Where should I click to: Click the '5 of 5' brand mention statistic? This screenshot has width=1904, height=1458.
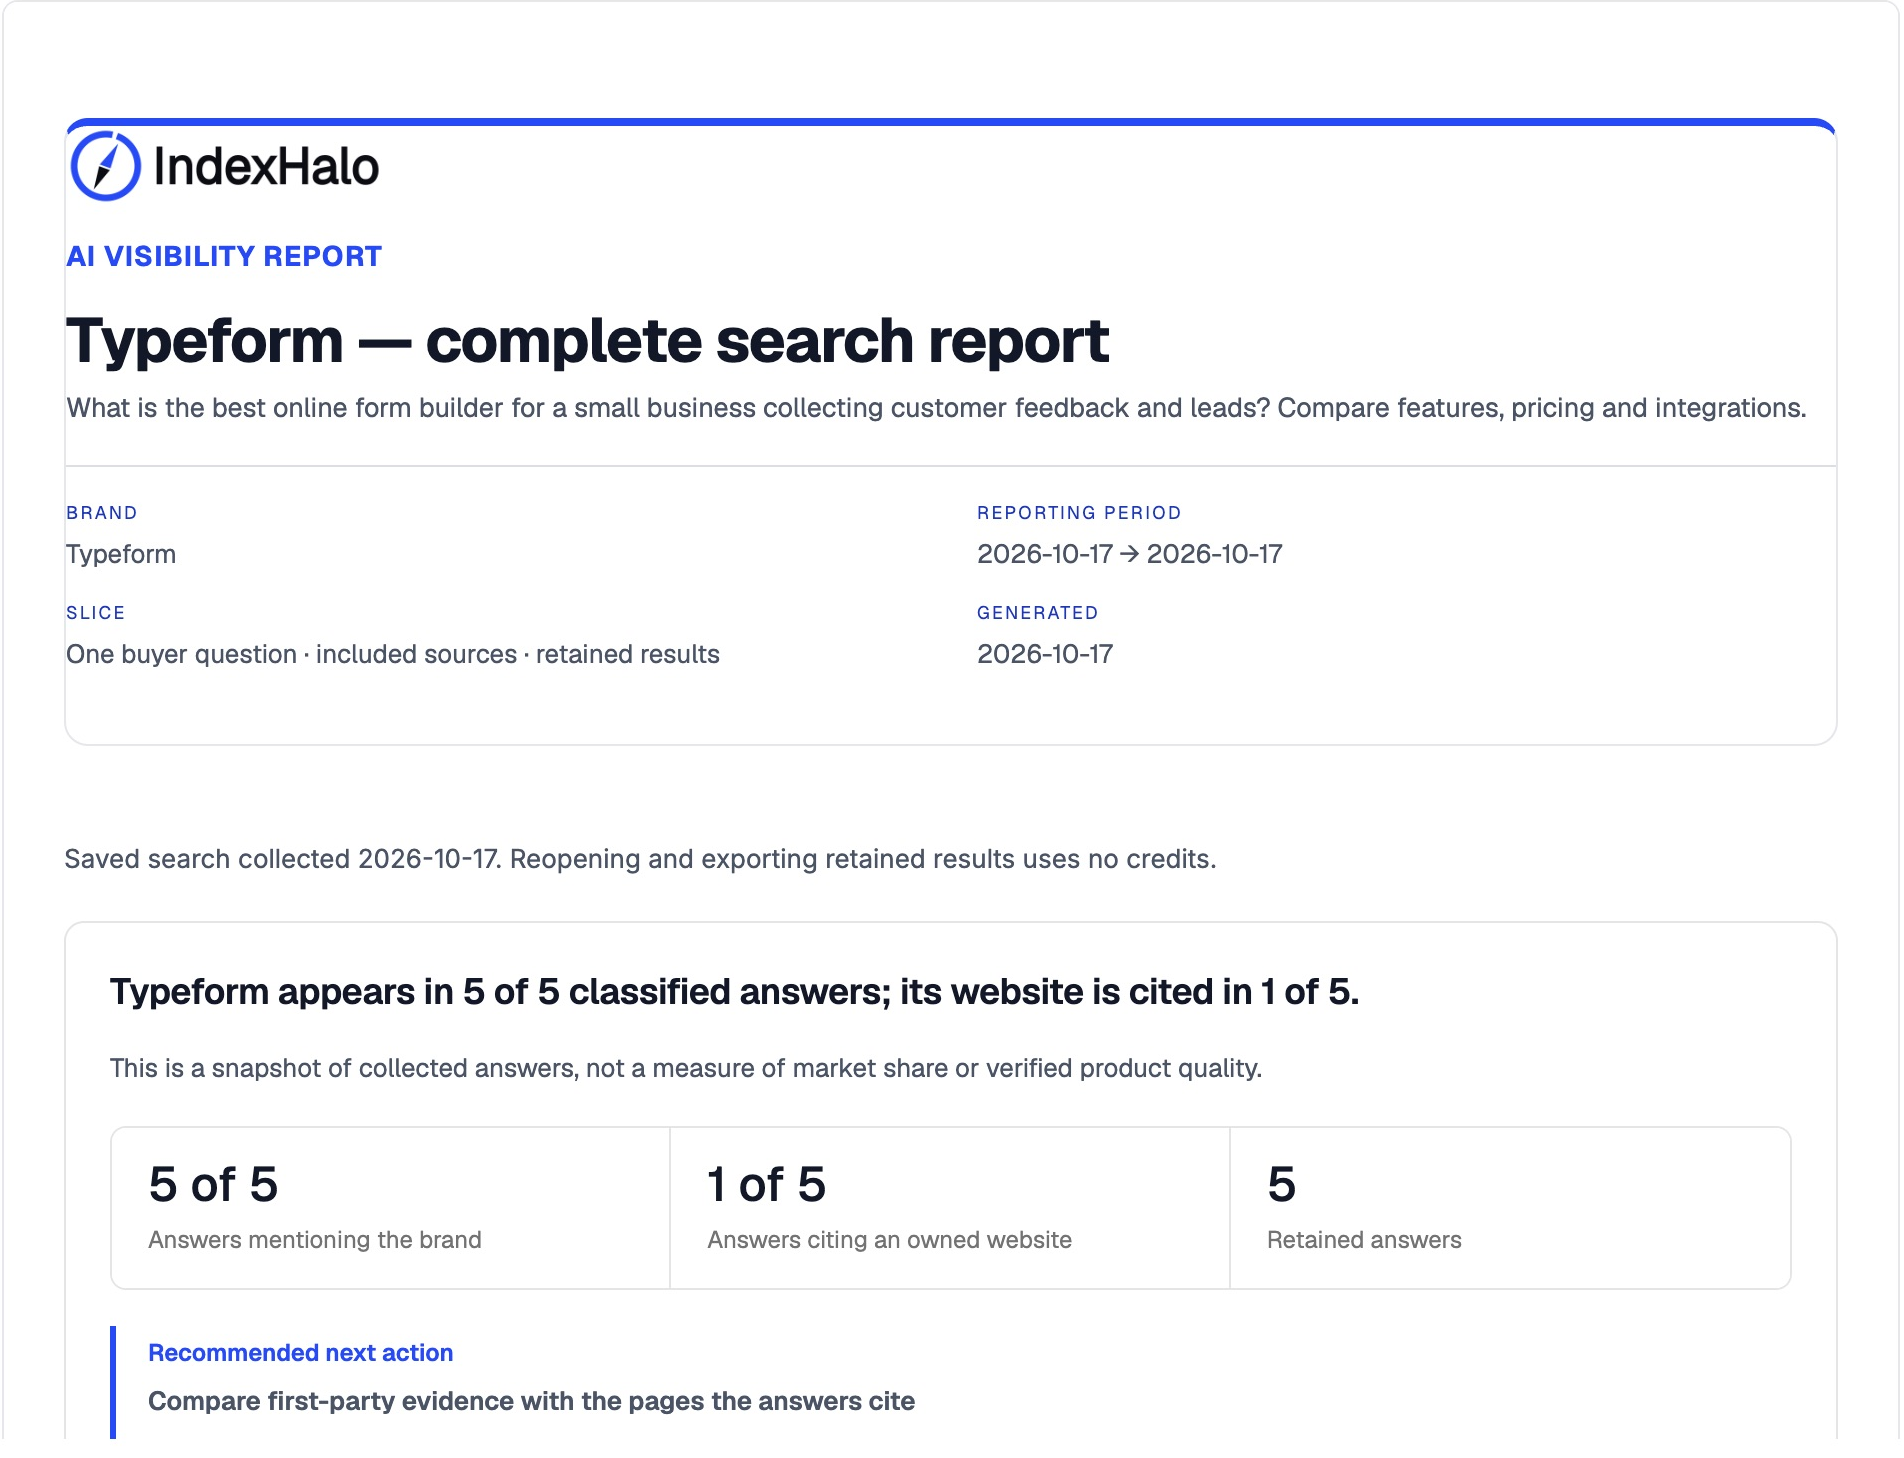(213, 1184)
